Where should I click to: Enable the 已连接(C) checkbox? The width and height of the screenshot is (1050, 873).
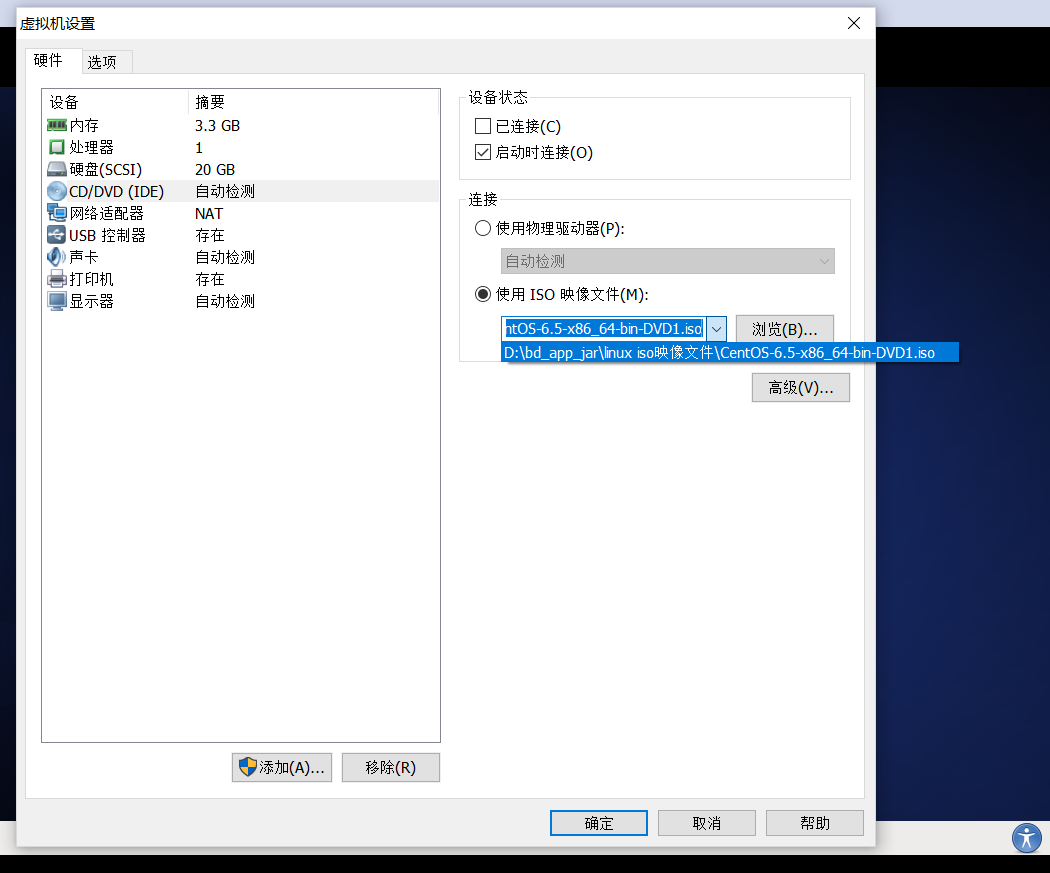tap(482, 126)
